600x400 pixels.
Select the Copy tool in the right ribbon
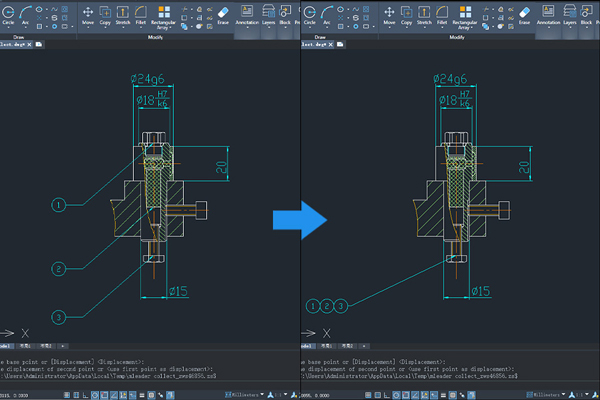[x=406, y=15]
